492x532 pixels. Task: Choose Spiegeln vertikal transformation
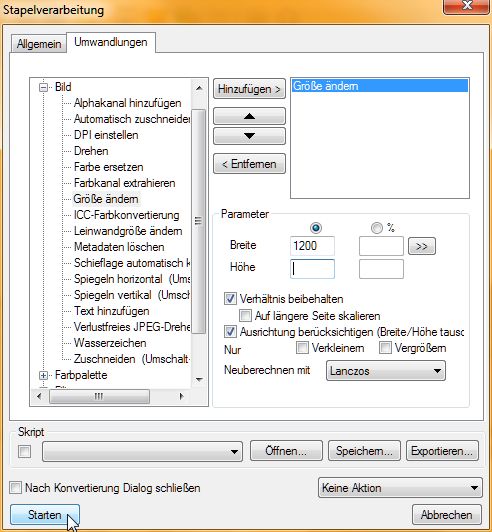132,295
